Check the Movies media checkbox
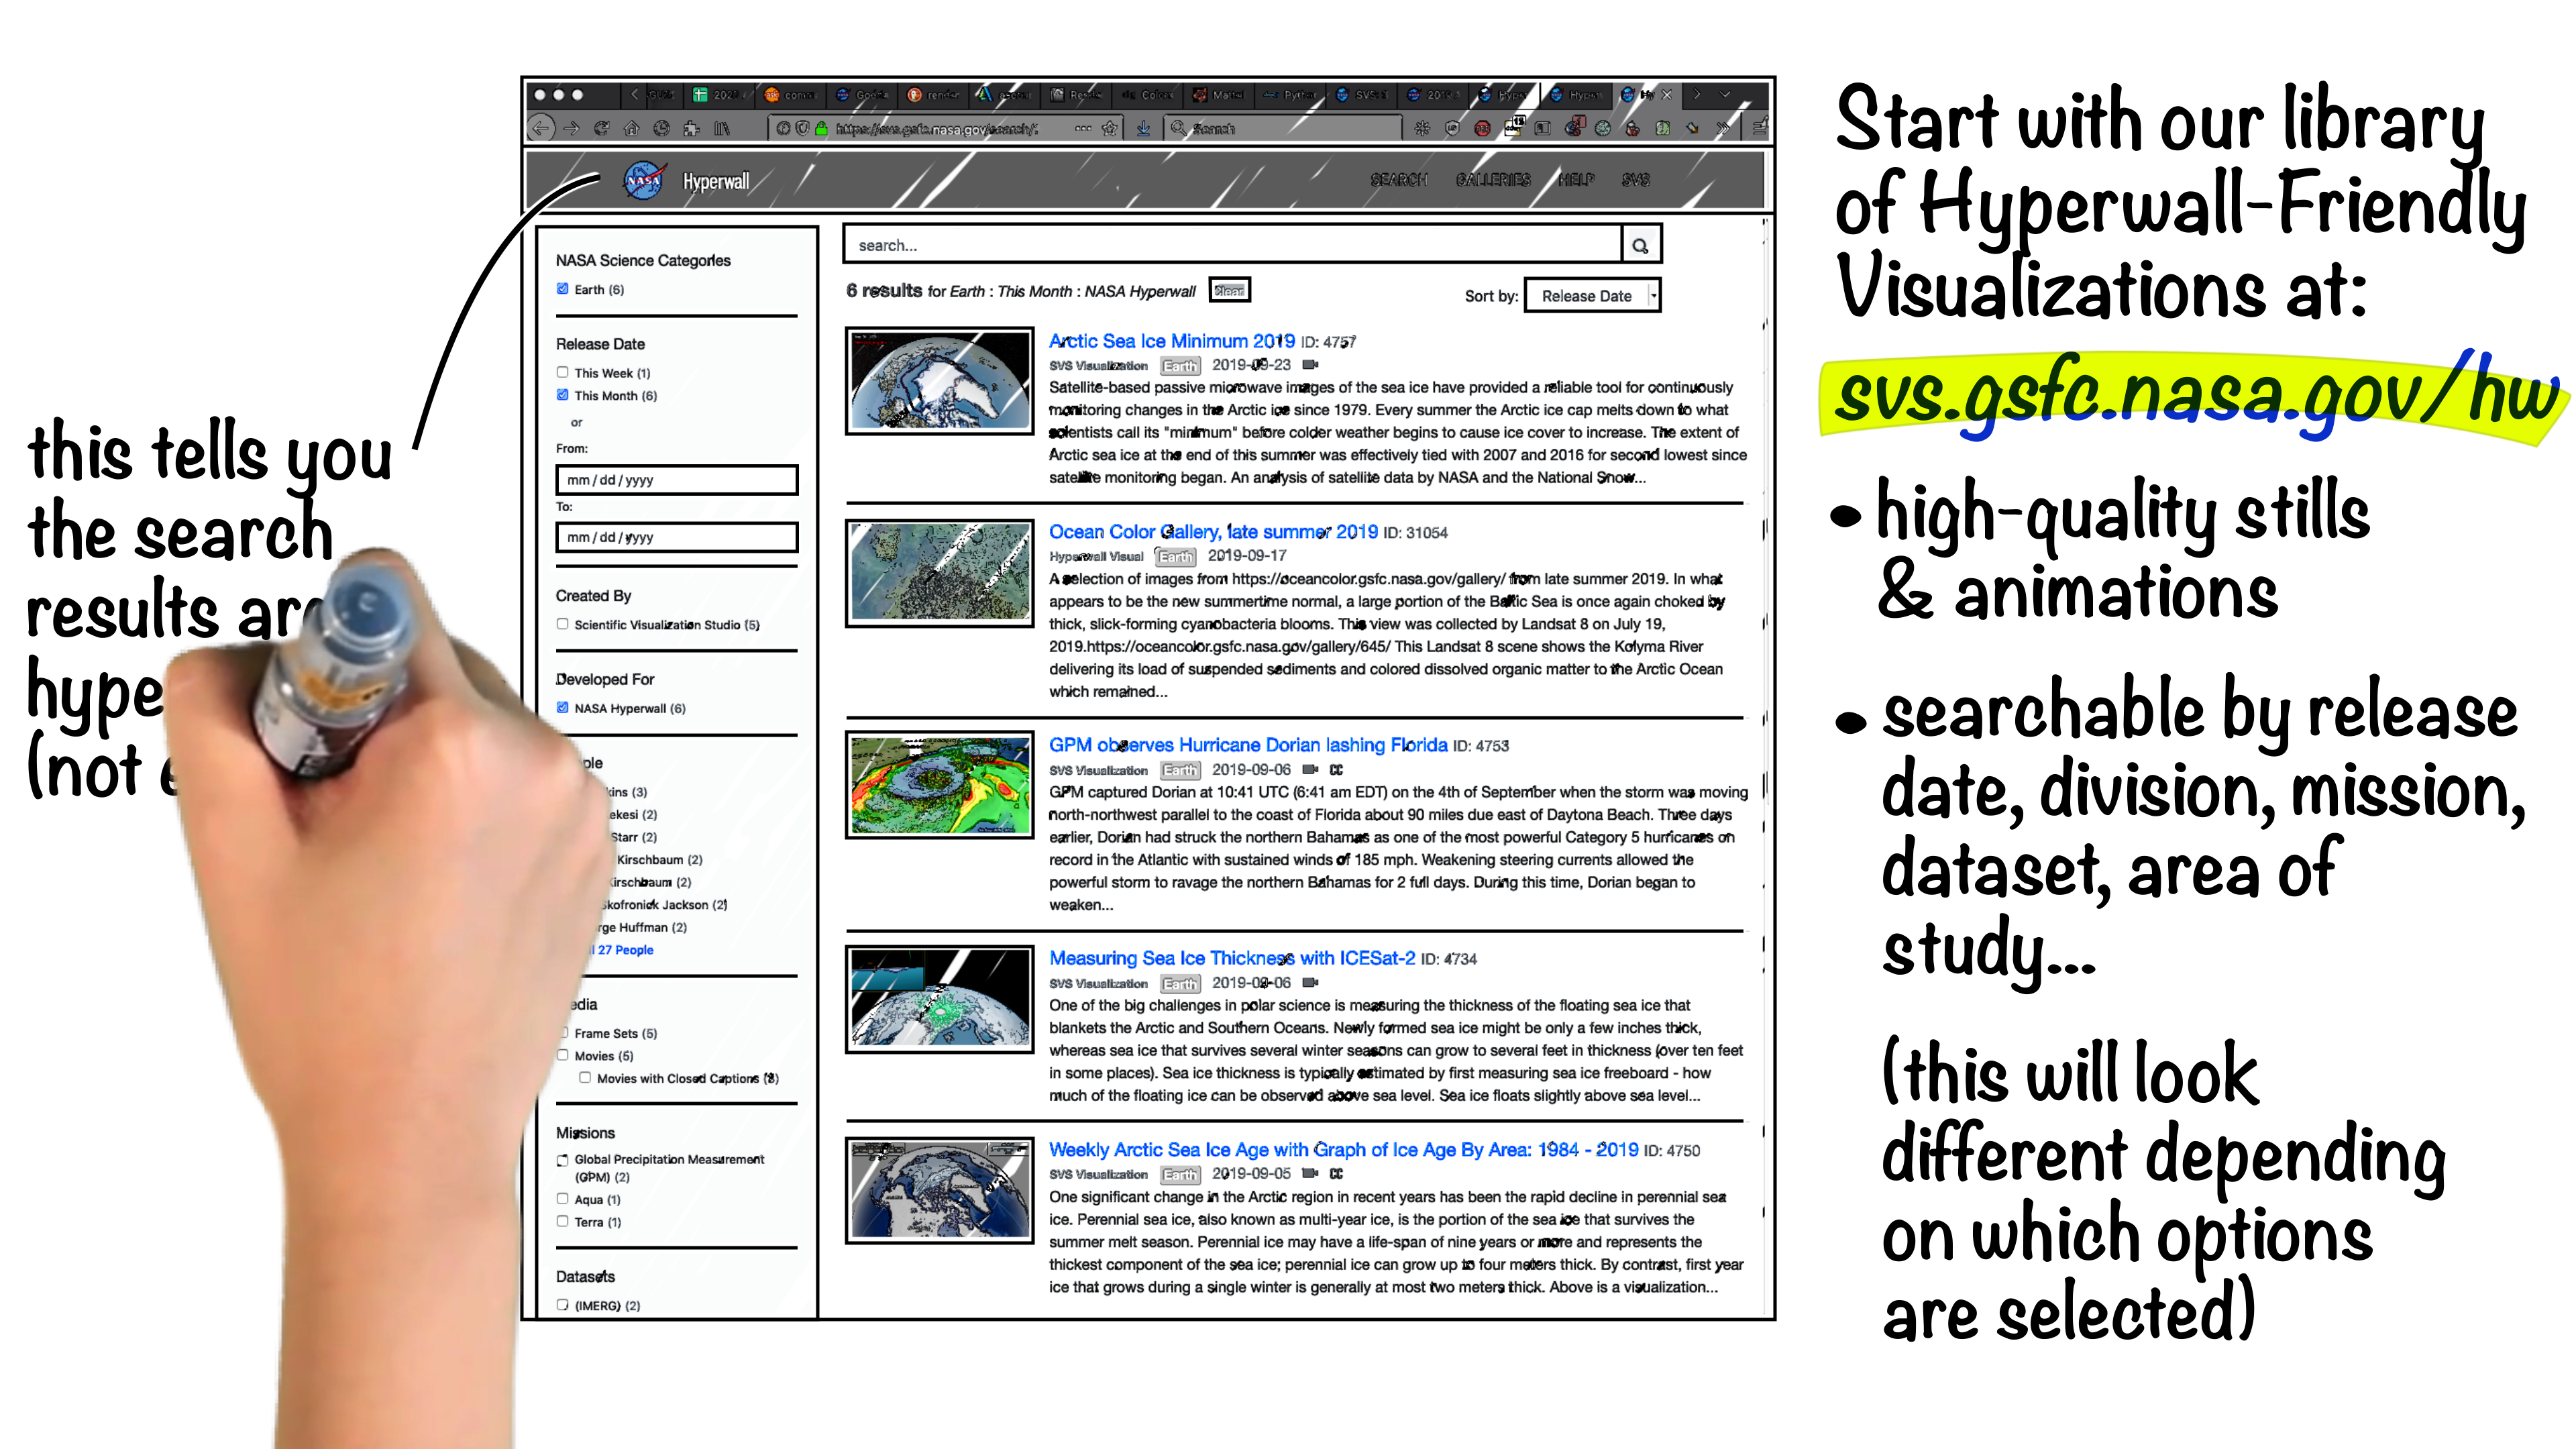Screen dimensions: 2576x1449 563,1055
